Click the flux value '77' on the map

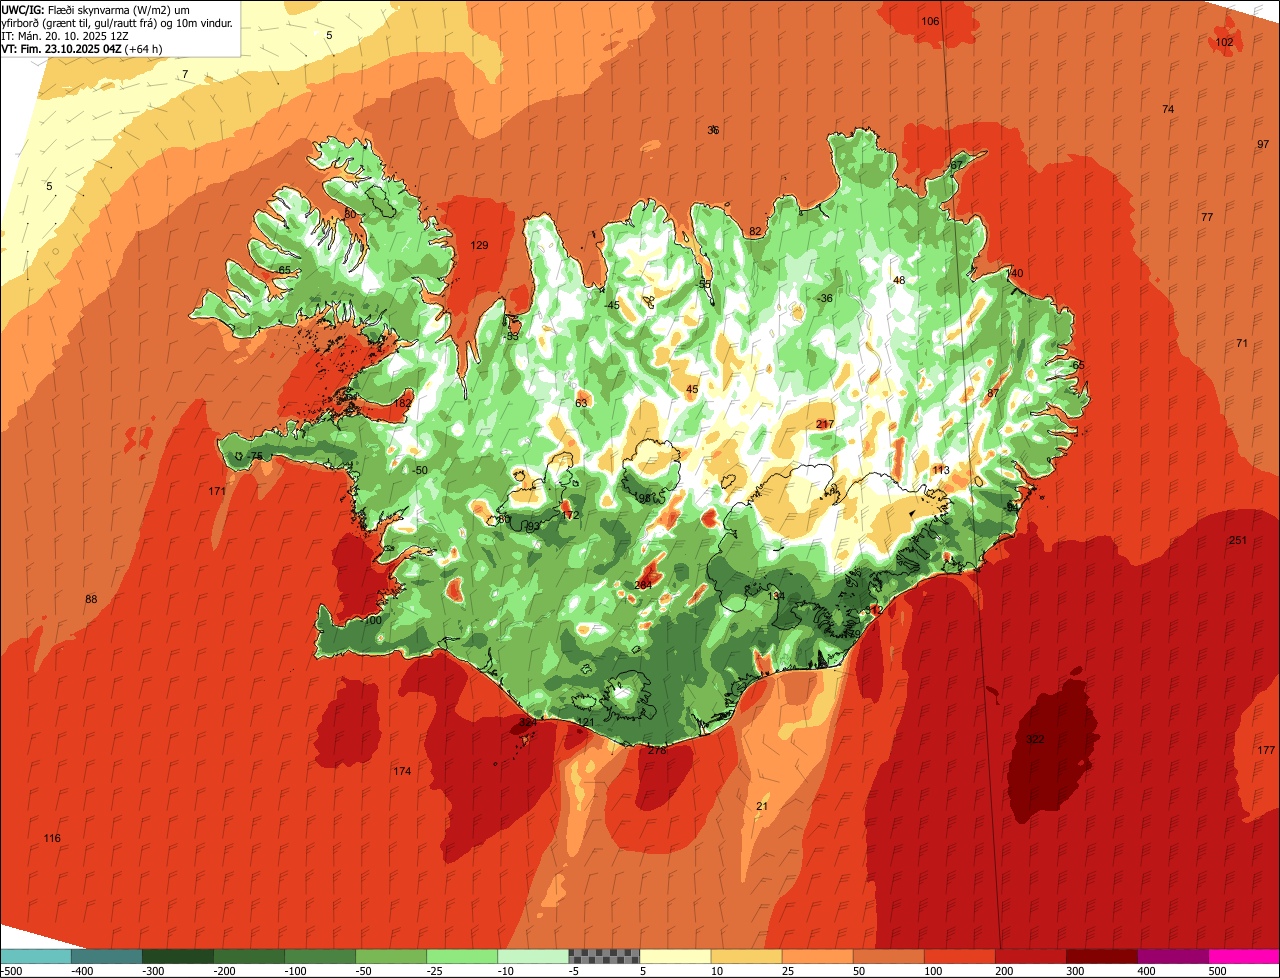[1207, 217]
